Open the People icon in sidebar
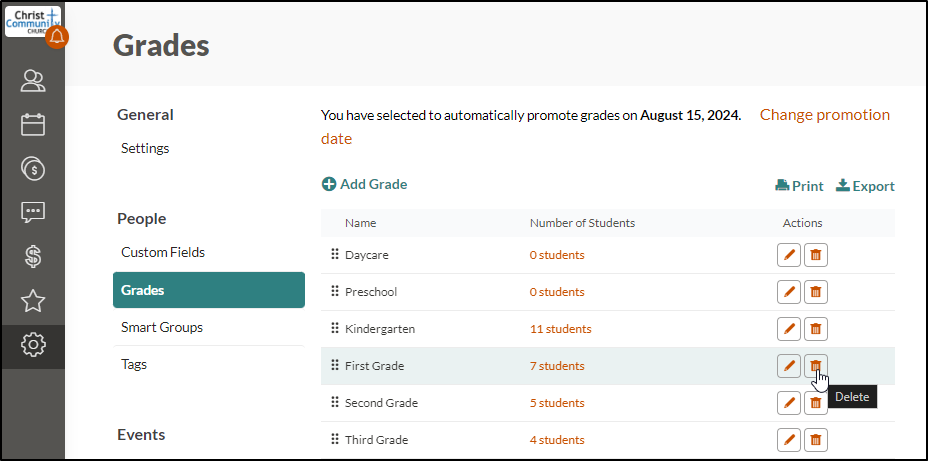Image resolution: width=928 pixels, height=461 pixels. 33,81
